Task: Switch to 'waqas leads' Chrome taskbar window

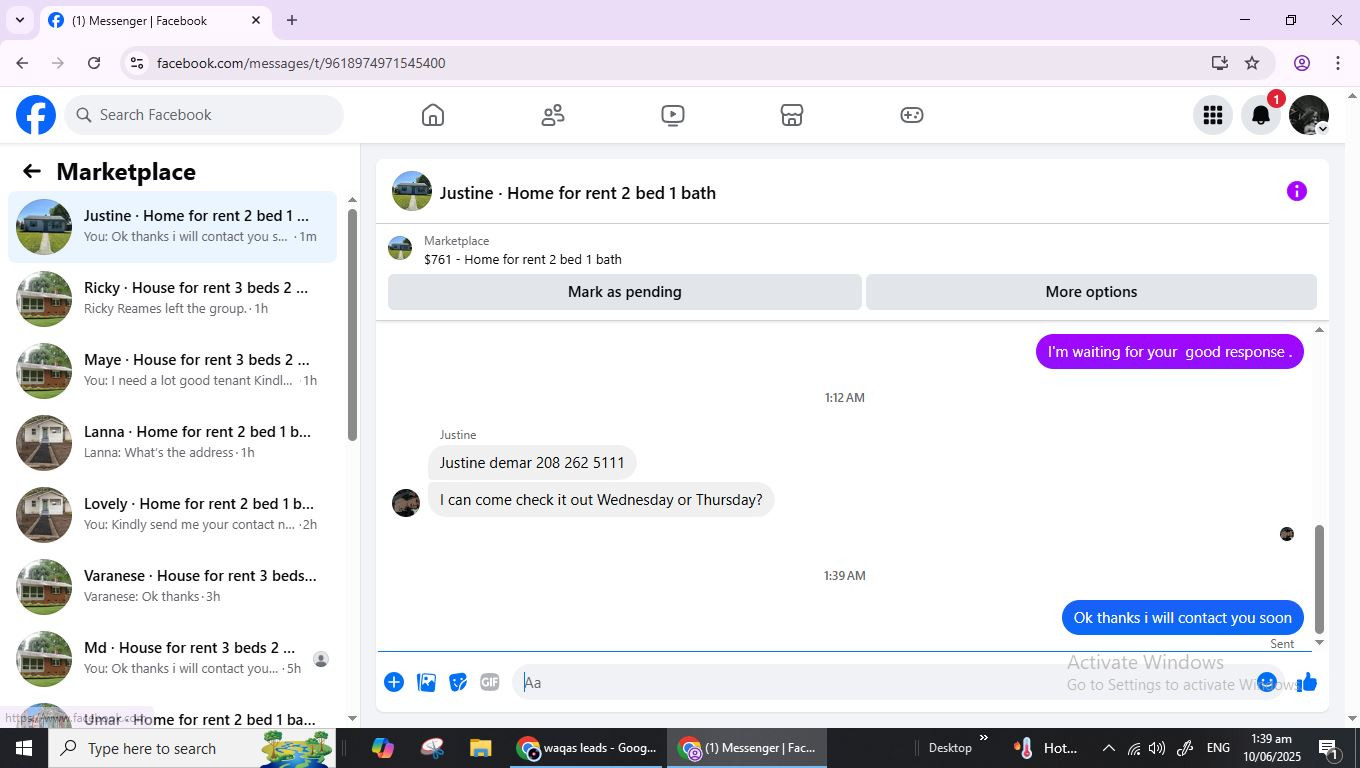Action: pyautogui.click(x=587, y=748)
